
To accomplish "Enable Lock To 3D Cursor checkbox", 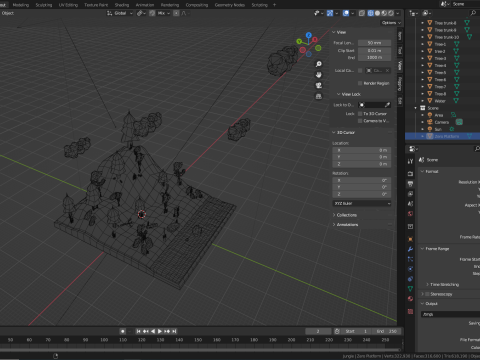I will pos(360,114).
